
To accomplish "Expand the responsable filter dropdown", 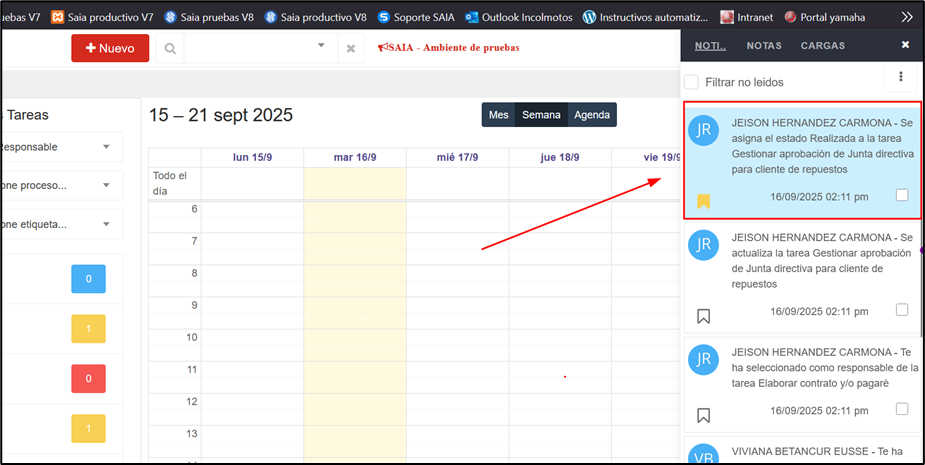I will coord(106,147).
